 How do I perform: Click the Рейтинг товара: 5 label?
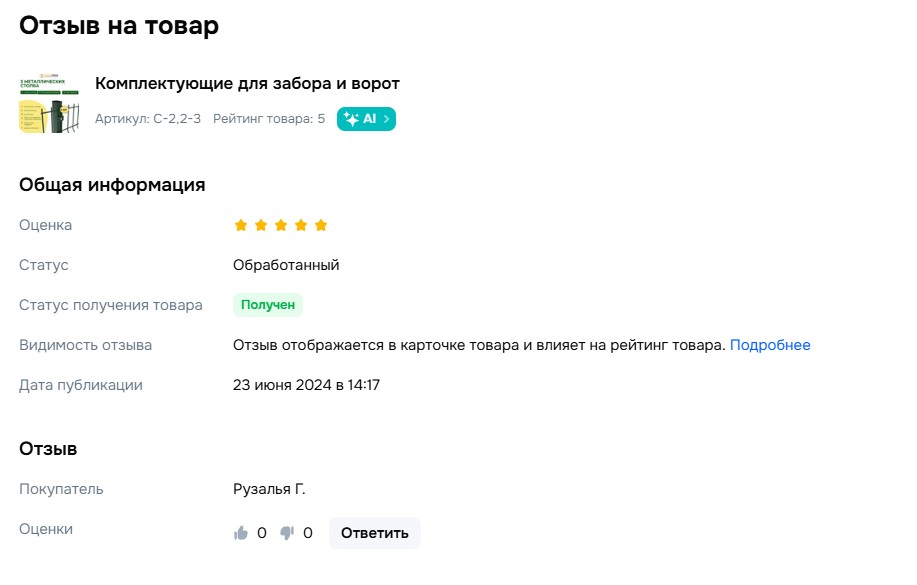coord(269,119)
